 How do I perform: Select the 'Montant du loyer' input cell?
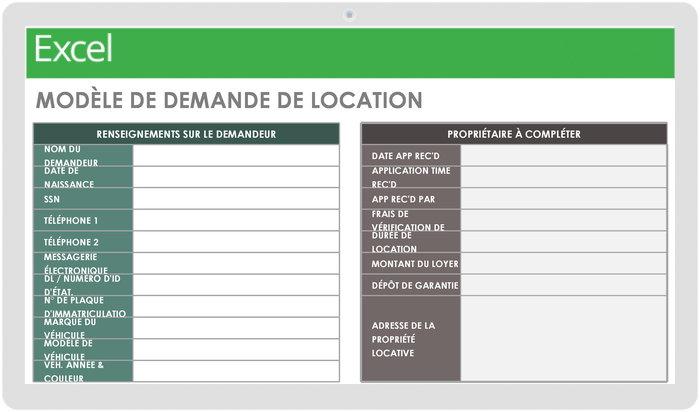point(564,263)
